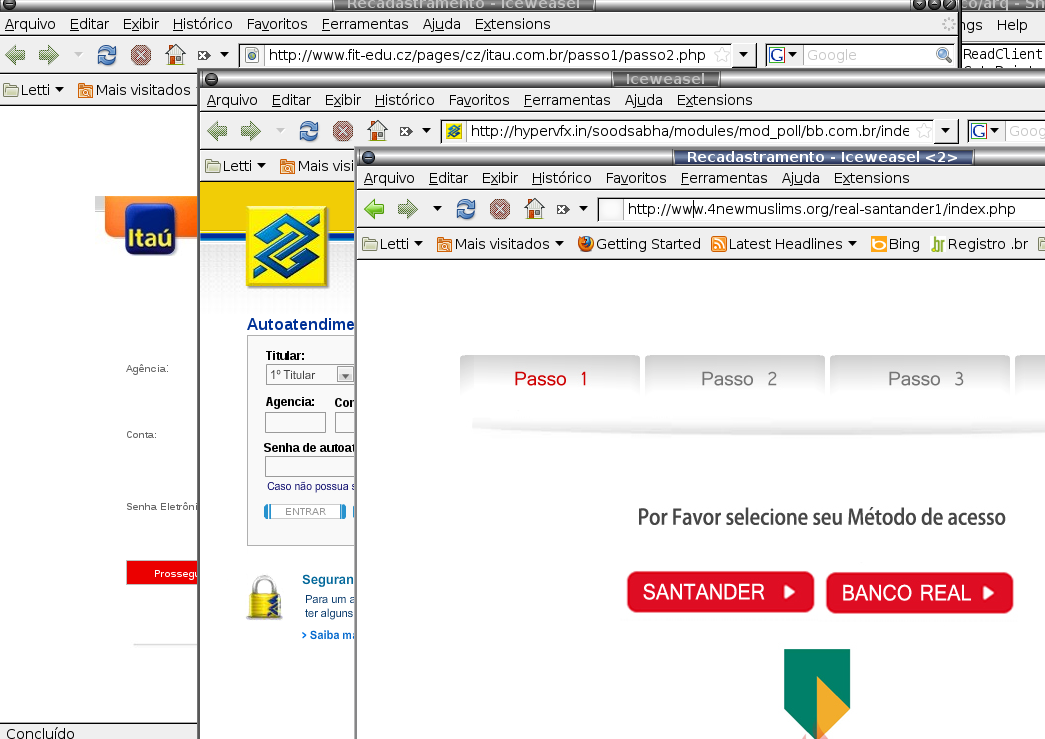This screenshot has width=1045, height=739.
Task: Go back in the Santander window
Action: point(375,209)
